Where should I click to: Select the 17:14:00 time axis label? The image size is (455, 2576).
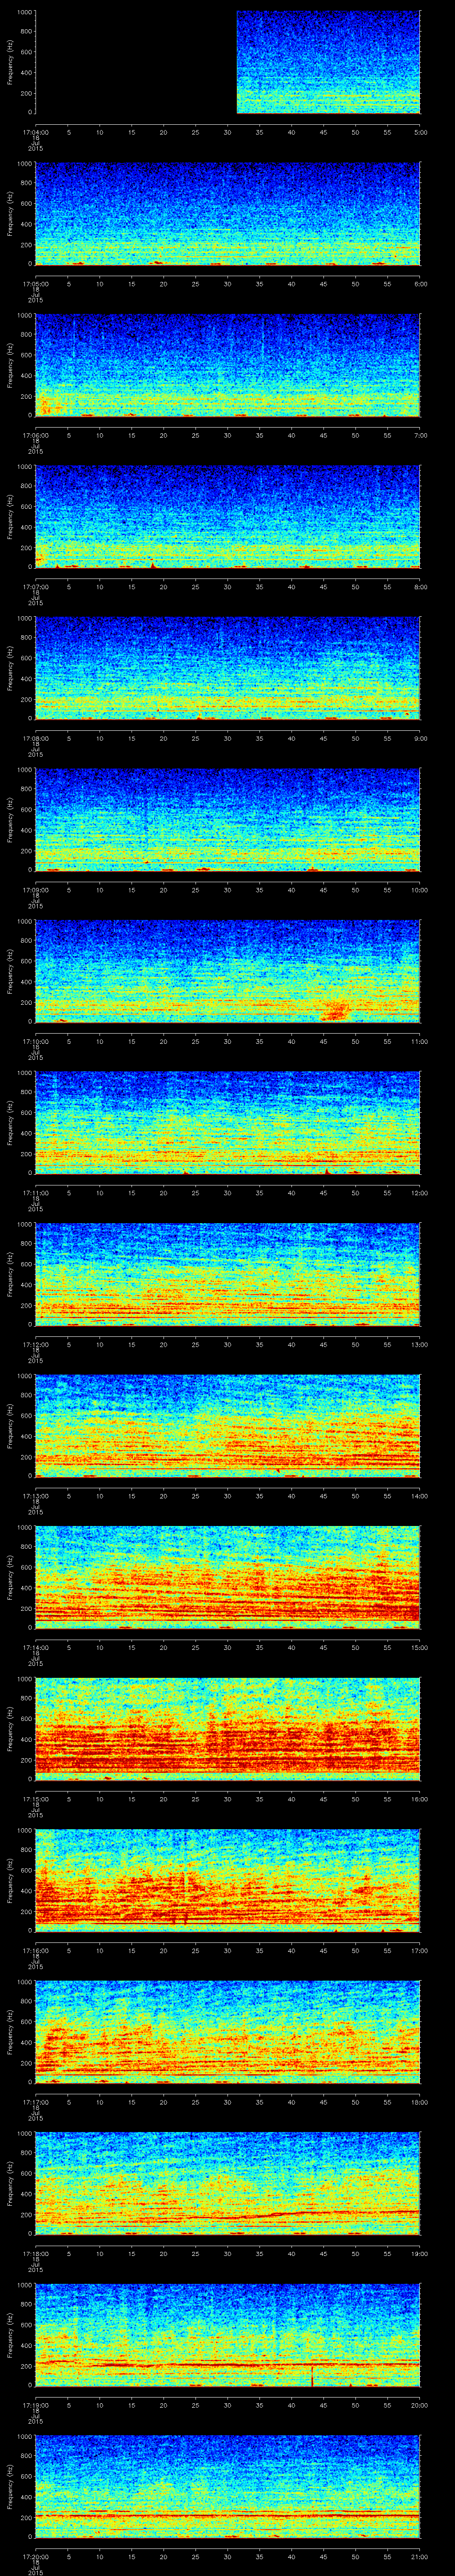pos(35,1647)
